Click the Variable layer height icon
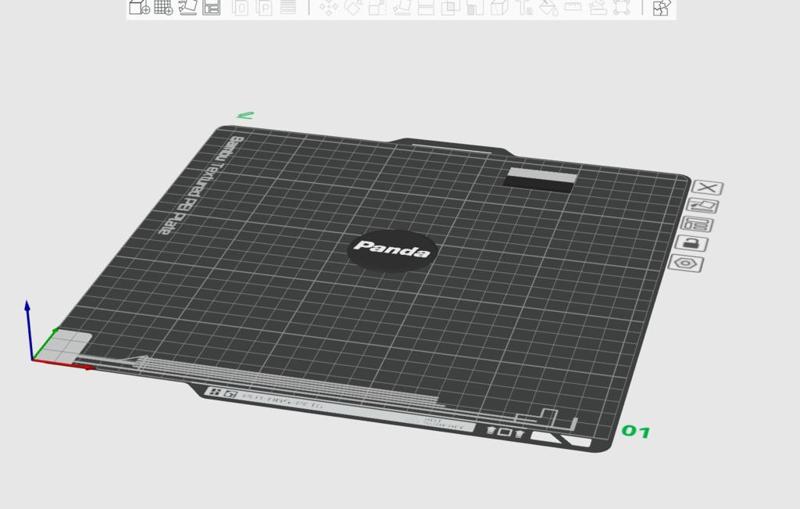Image resolution: width=800 pixels, height=509 pixels. [x=288, y=8]
